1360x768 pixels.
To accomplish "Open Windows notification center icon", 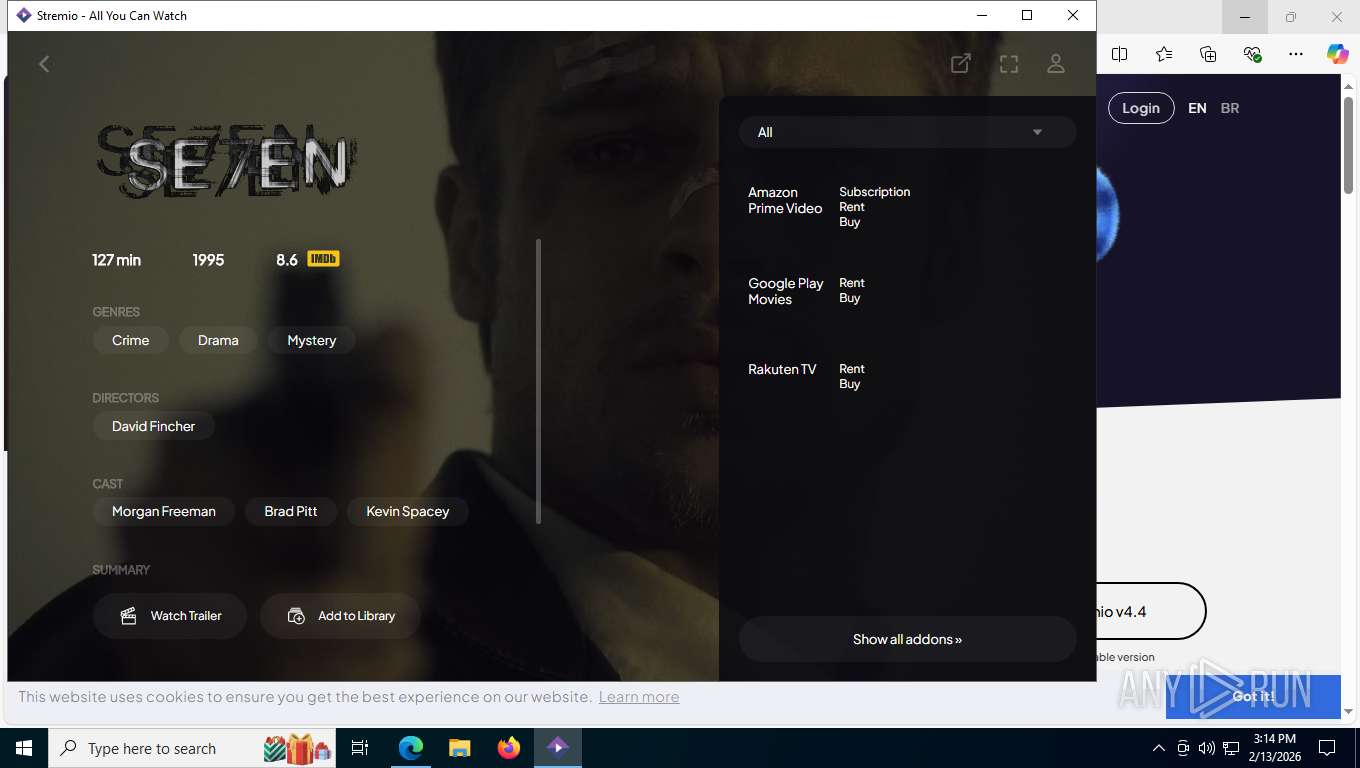I will click(x=1327, y=748).
